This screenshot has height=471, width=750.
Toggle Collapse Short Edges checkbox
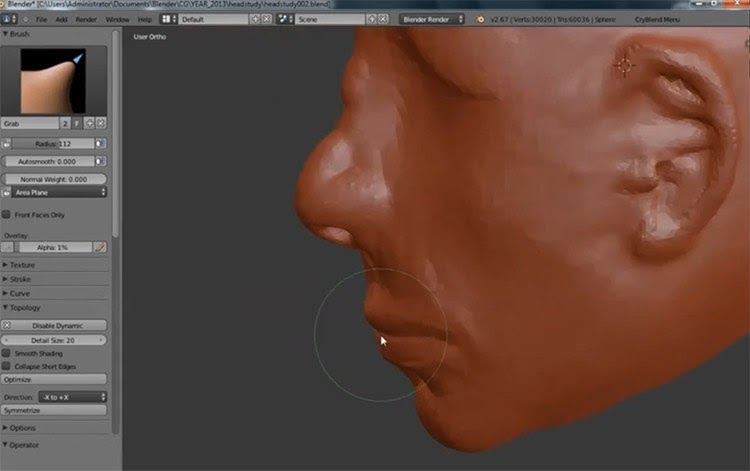[6, 366]
